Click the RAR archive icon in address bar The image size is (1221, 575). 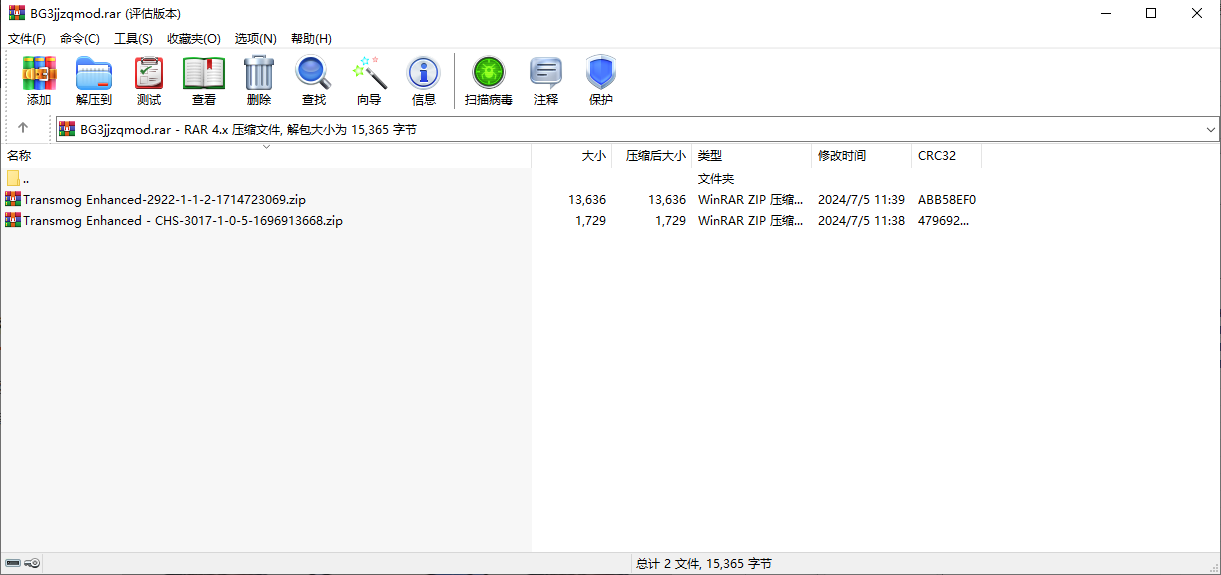tap(67, 130)
